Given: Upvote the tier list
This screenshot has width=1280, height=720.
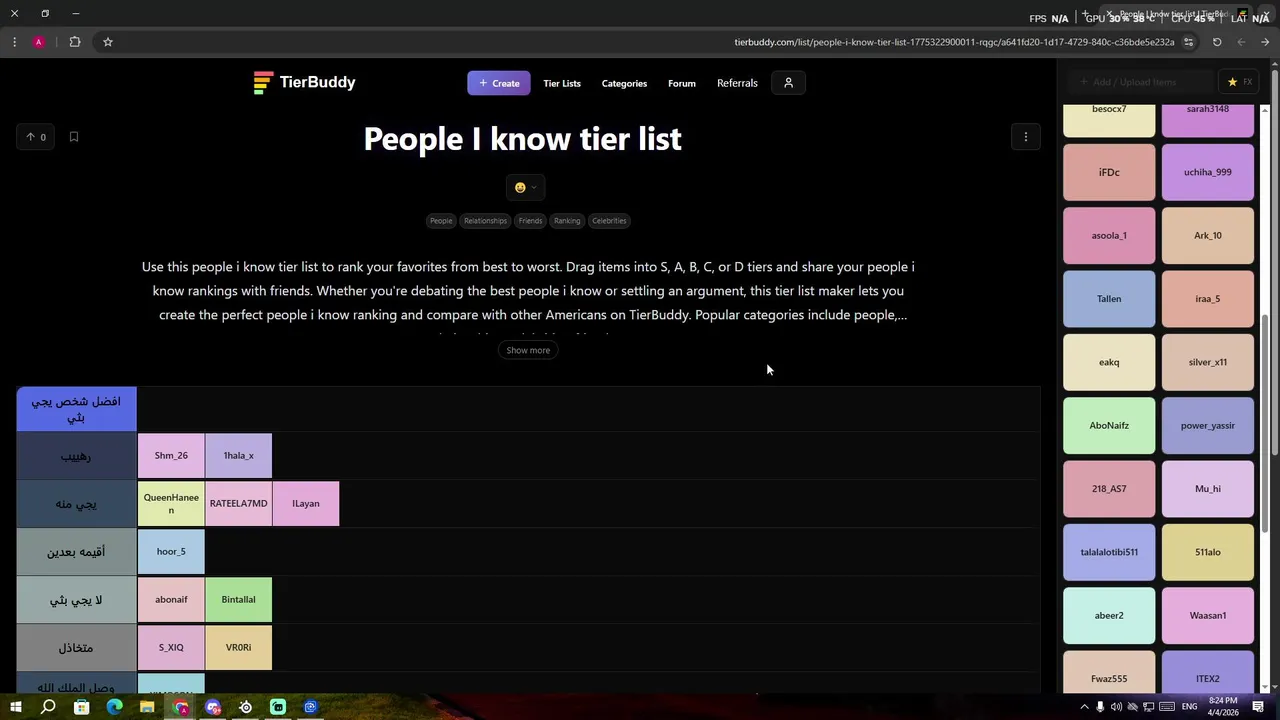Looking at the screenshot, I should pos(36,137).
